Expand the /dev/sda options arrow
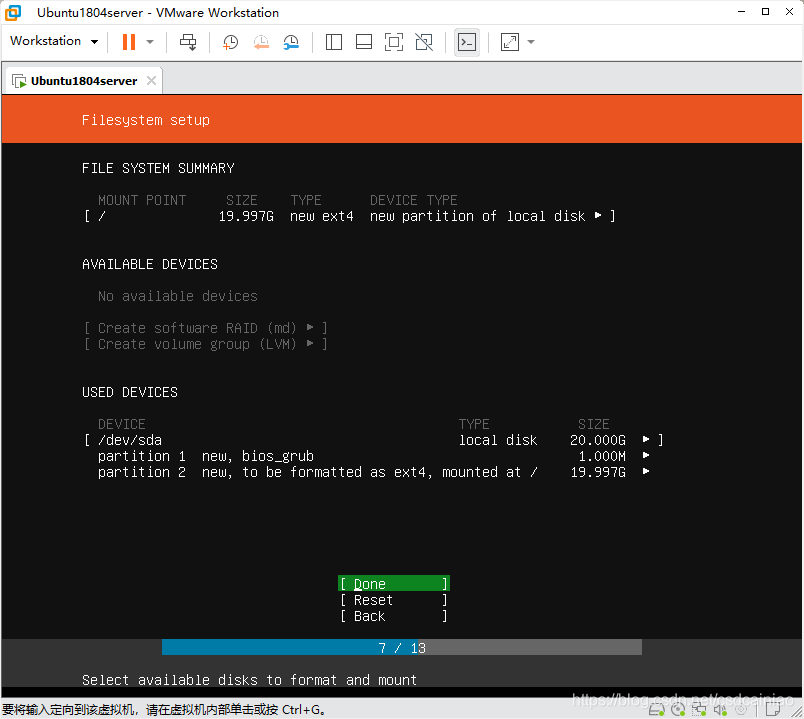This screenshot has width=804, height=719. (x=646, y=440)
